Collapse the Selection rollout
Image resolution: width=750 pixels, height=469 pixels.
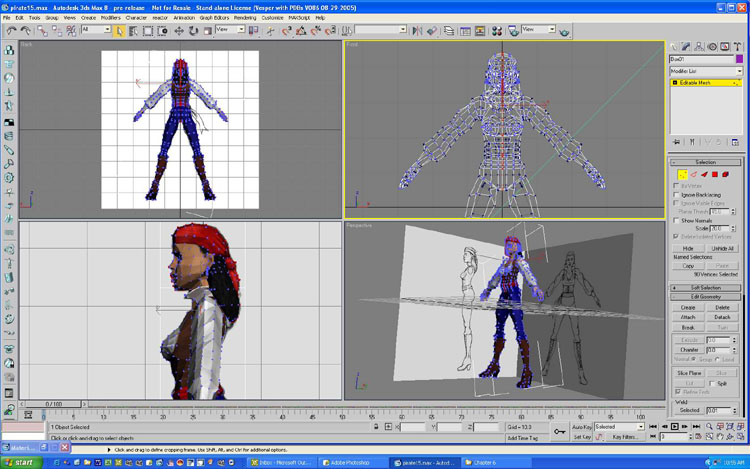point(706,162)
